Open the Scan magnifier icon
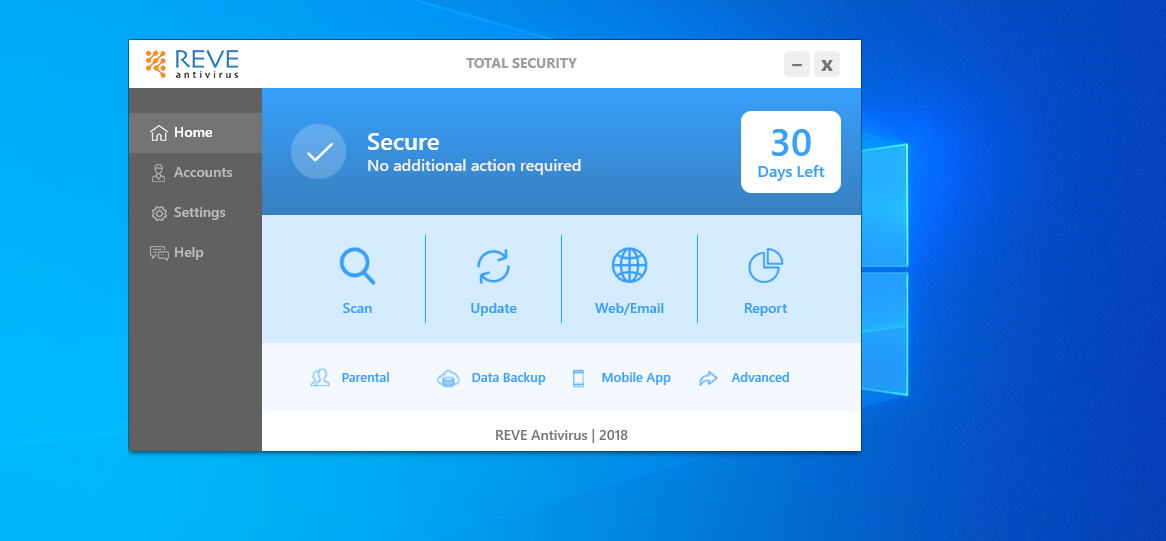 click(357, 266)
